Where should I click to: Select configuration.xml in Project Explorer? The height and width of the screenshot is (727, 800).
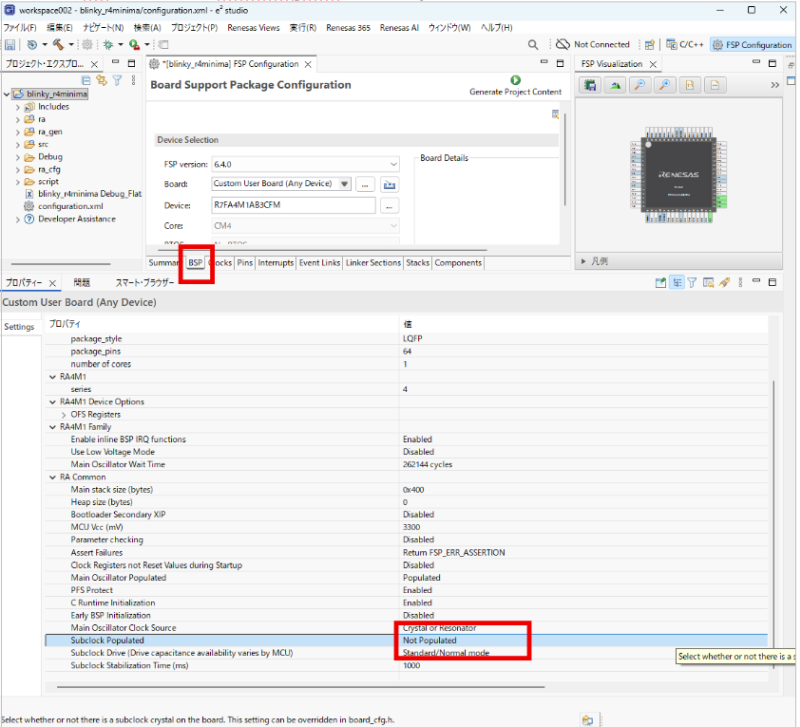pyautogui.click(x=70, y=206)
